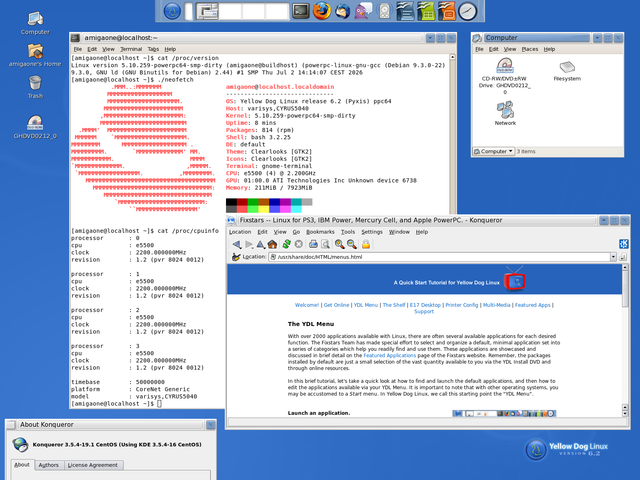Open the terminal window's Terminal menu
The image size is (640, 480).
click(131, 49)
